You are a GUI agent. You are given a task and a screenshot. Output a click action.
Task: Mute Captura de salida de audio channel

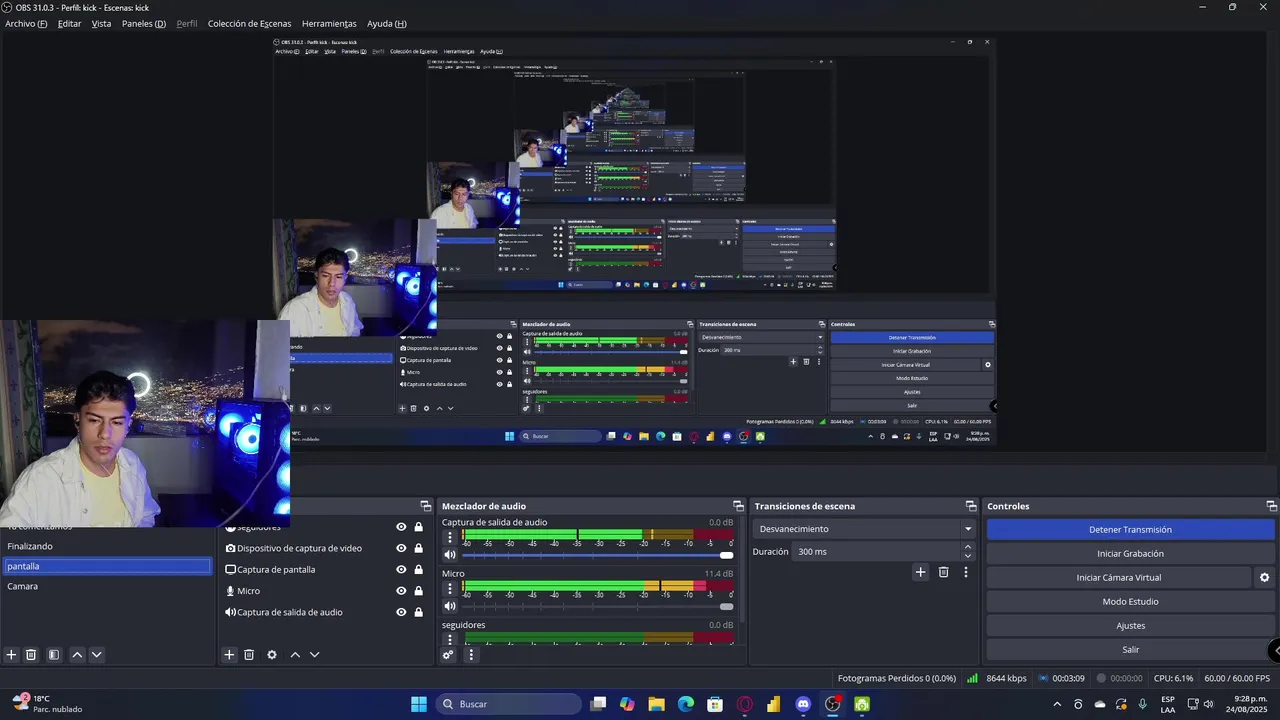click(450, 555)
